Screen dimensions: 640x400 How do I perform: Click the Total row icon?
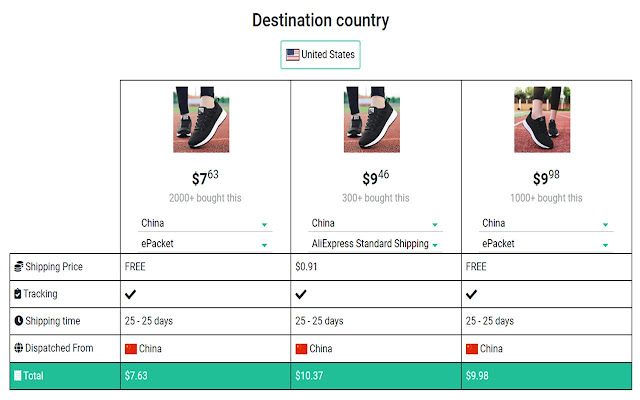(x=17, y=375)
